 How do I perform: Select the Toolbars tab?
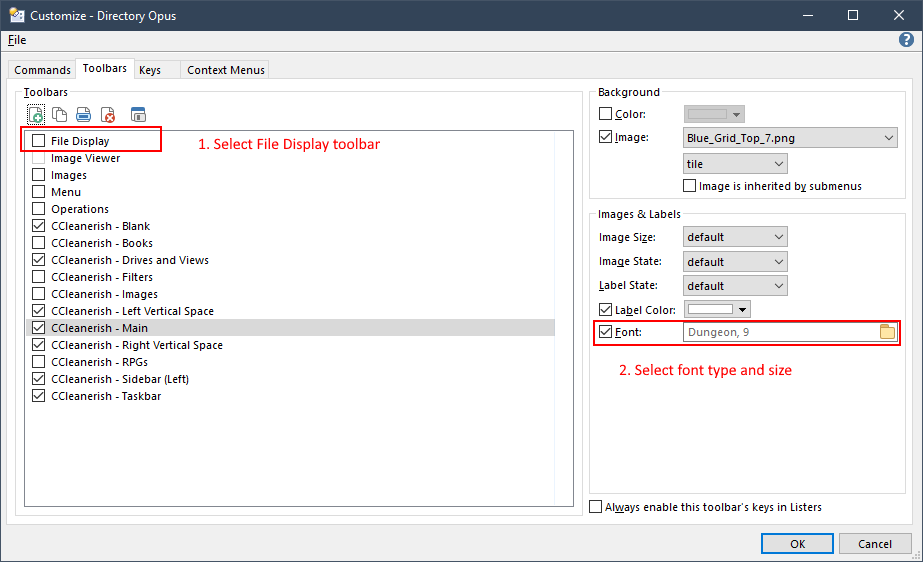coord(105,68)
